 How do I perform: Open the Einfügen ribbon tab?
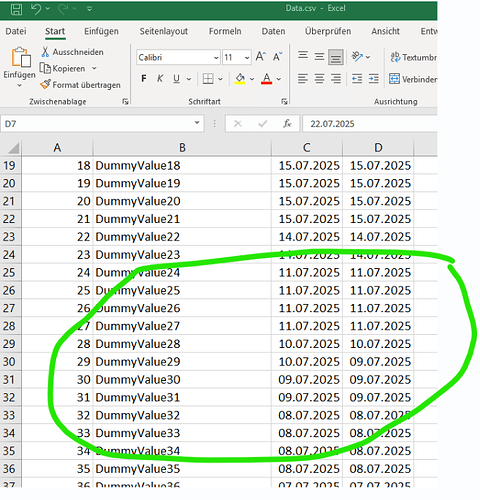(101, 31)
